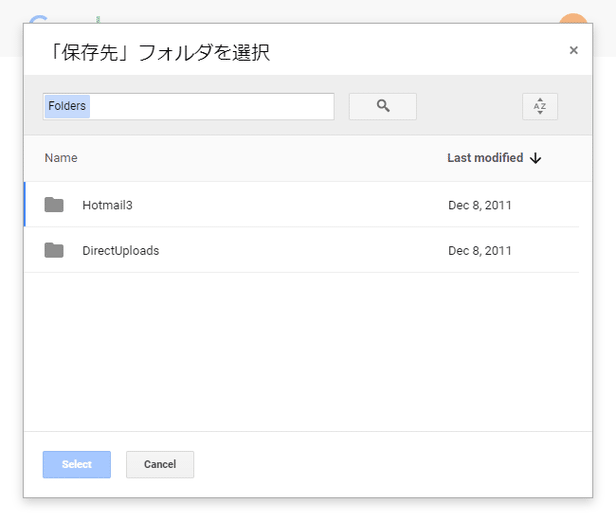This screenshot has width=616, height=521.
Task: Close the folder selection dialog
Action: pos(574,50)
